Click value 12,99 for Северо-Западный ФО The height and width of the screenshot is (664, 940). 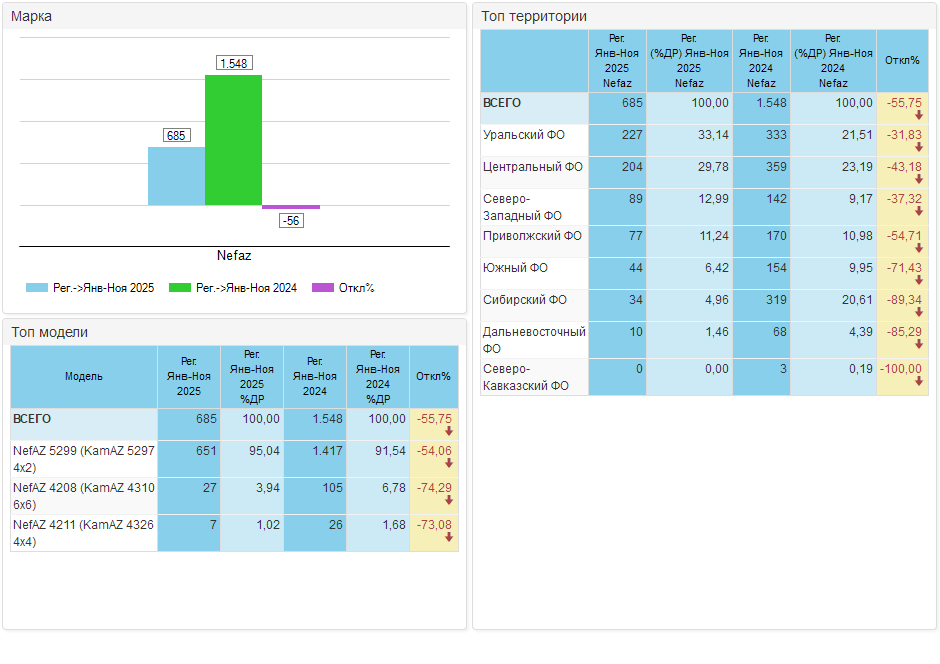pos(713,198)
